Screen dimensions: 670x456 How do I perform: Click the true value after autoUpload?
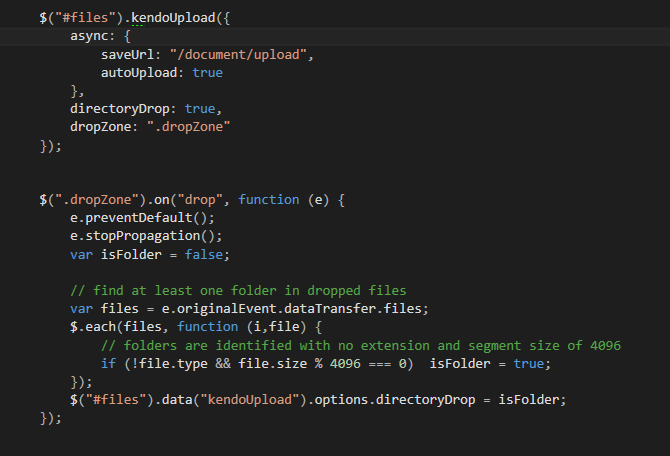pos(207,73)
